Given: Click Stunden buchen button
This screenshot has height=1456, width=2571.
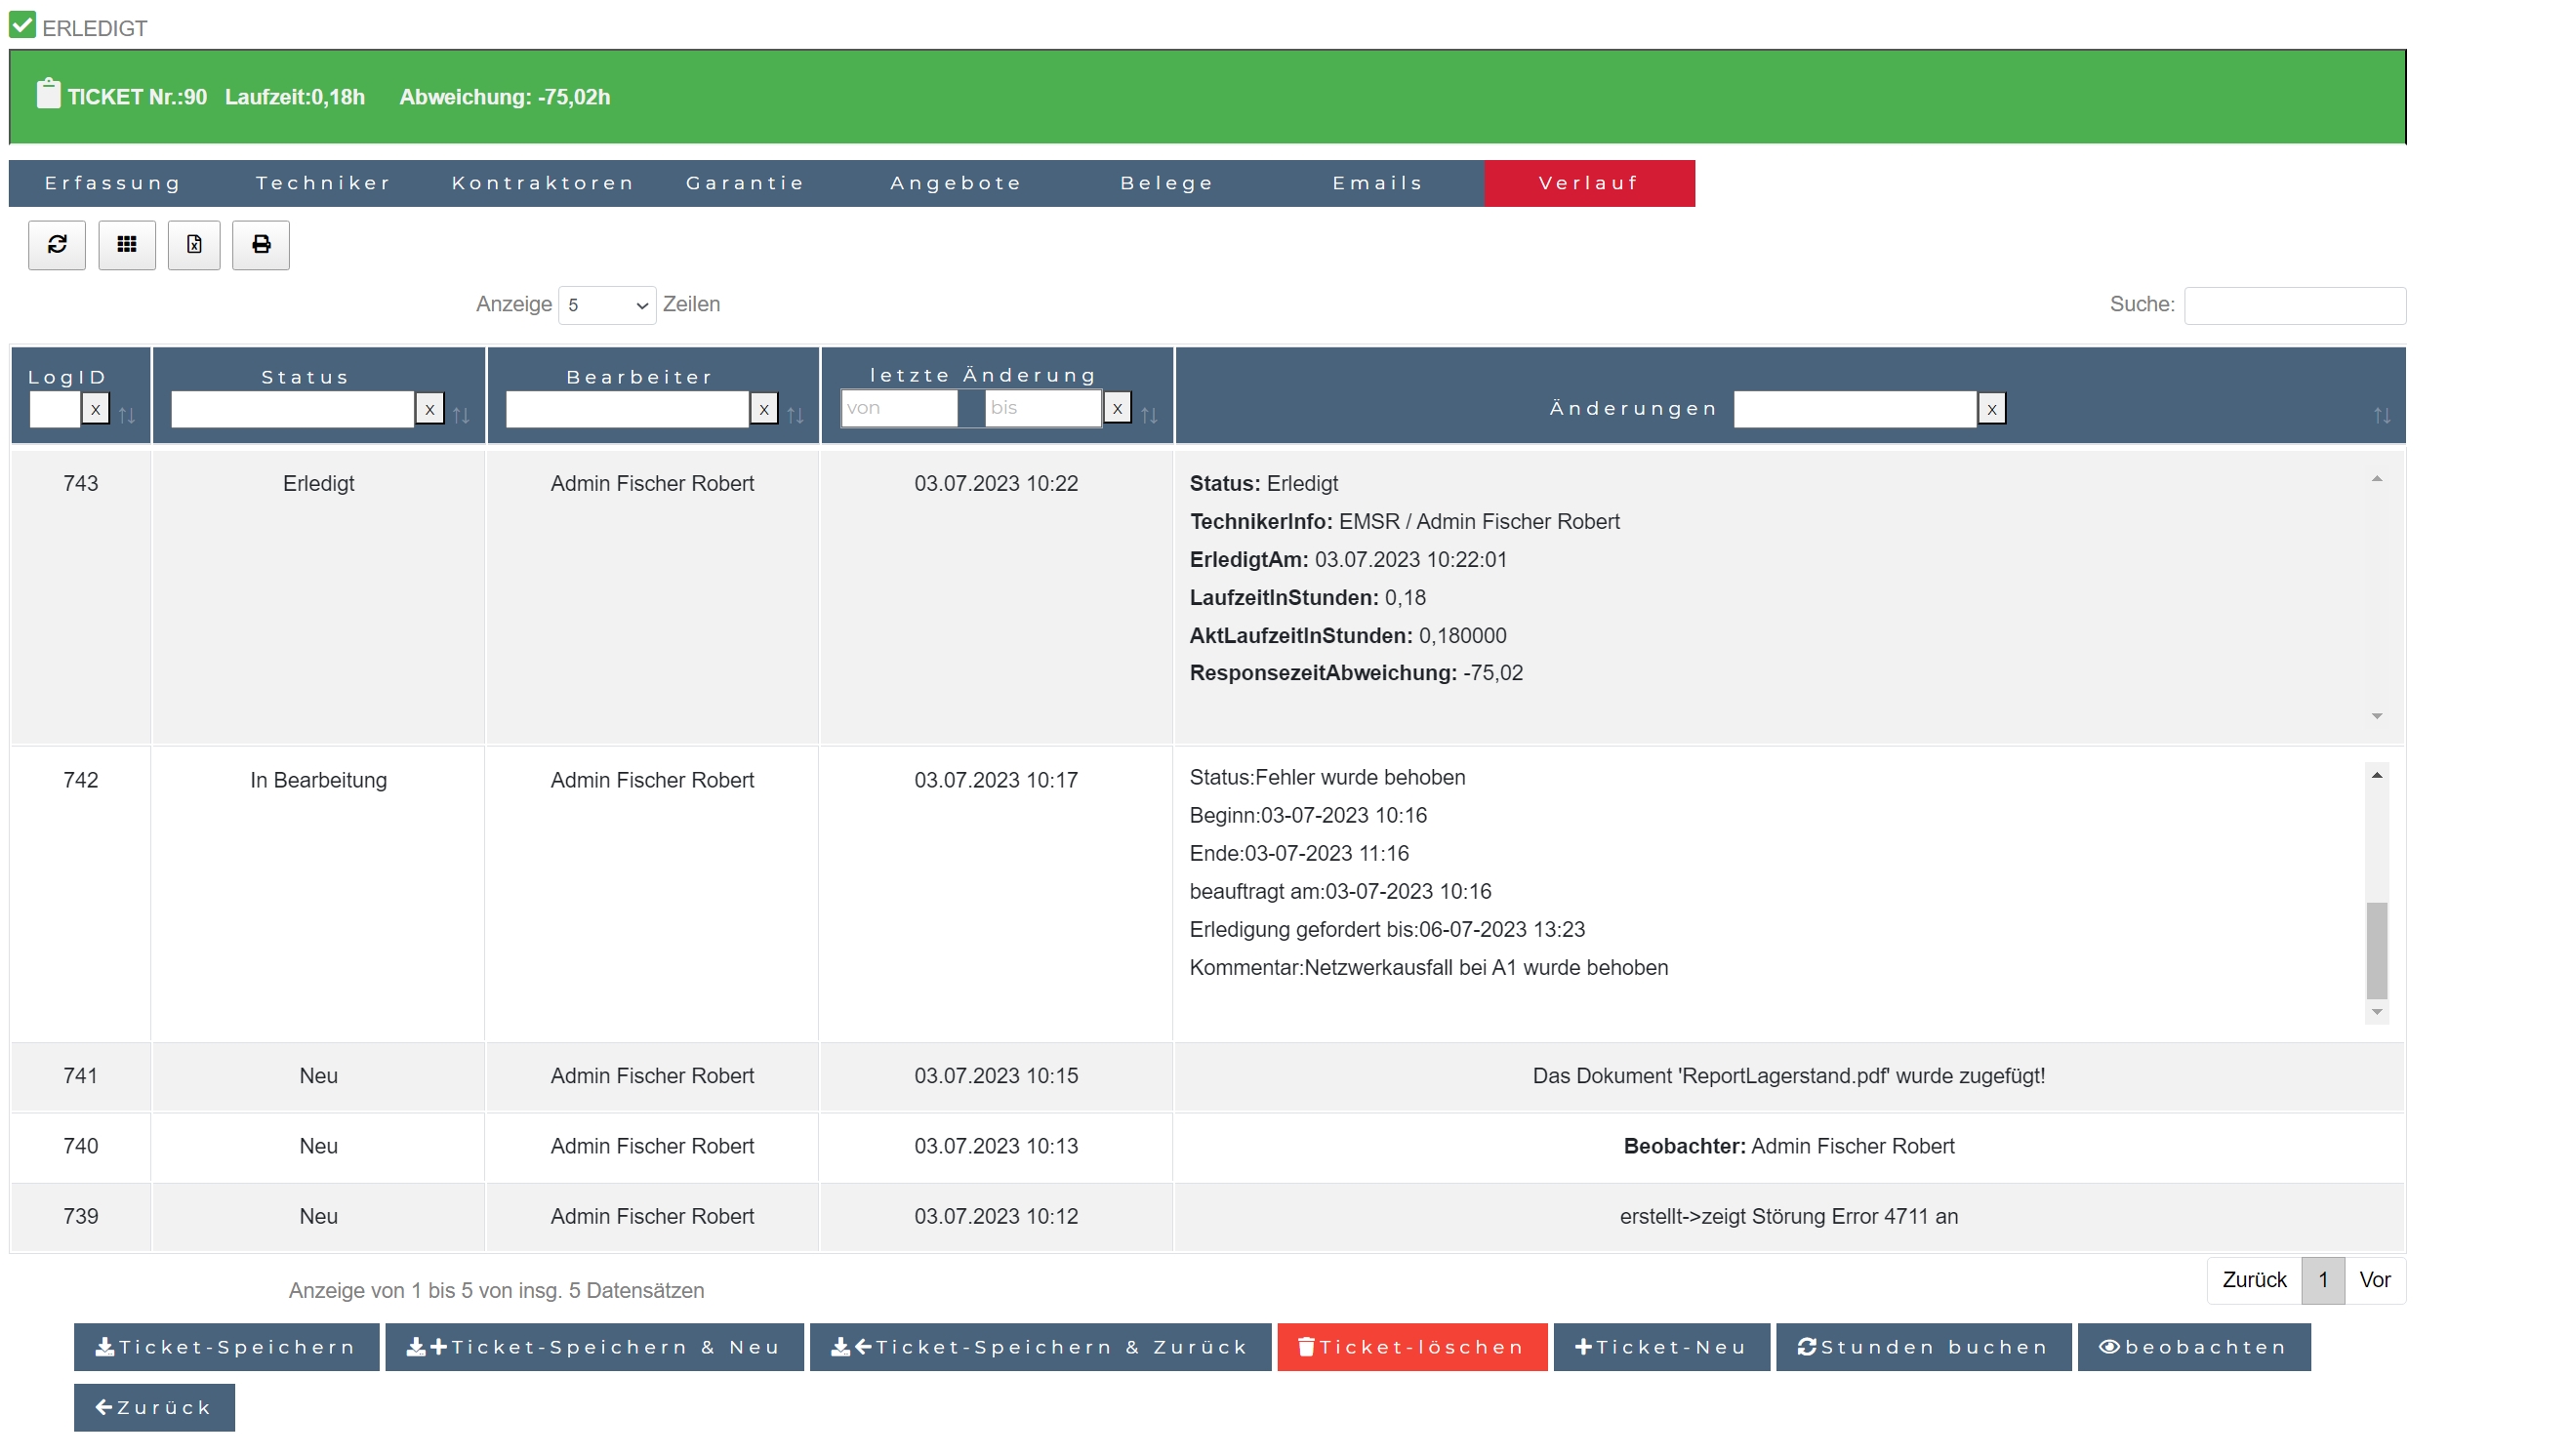Looking at the screenshot, I should click(x=1923, y=1347).
